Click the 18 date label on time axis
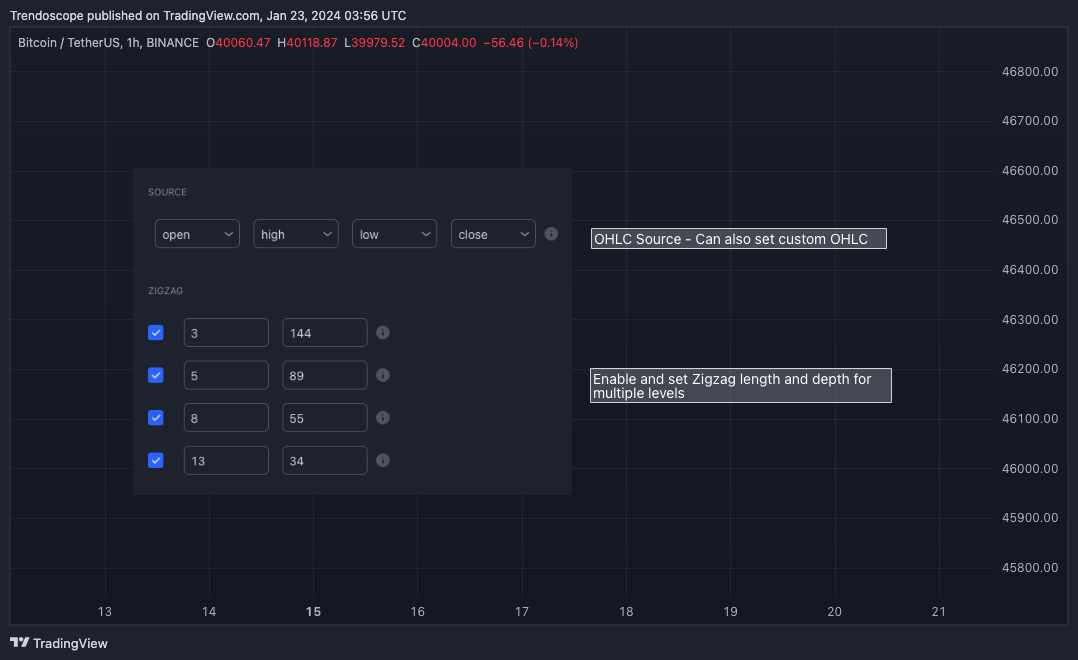The height and width of the screenshot is (660, 1078). tap(626, 611)
